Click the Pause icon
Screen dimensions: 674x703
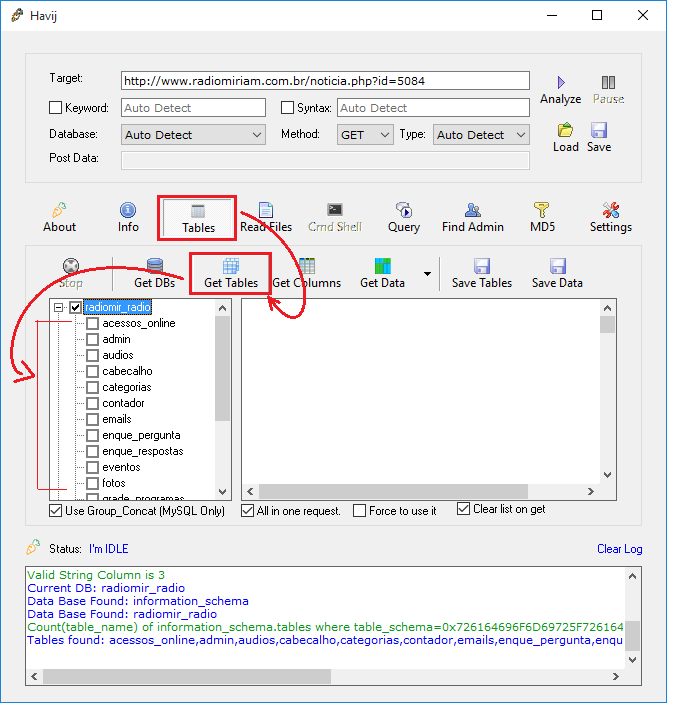point(609,82)
